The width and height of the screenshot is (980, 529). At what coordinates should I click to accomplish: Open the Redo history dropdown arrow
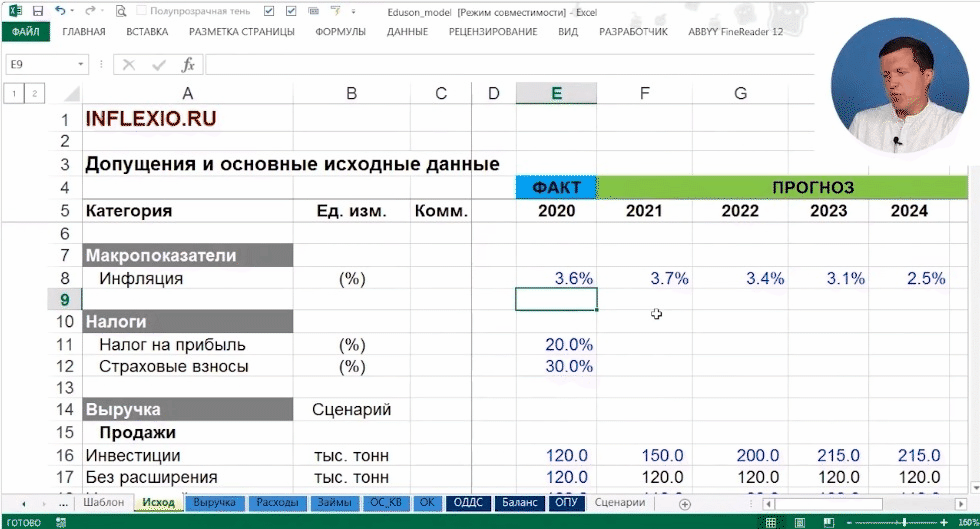point(101,11)
